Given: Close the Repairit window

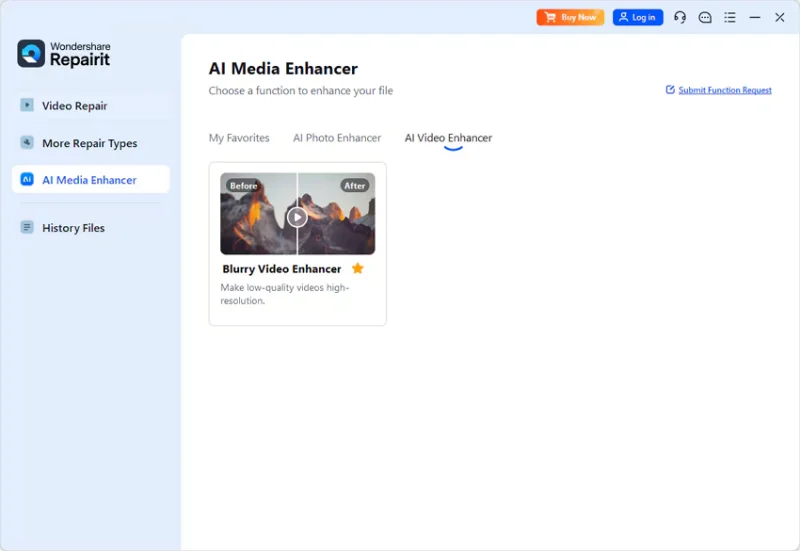Looking at the screenshot, I should pyautogui.click(x=780, y=17).
